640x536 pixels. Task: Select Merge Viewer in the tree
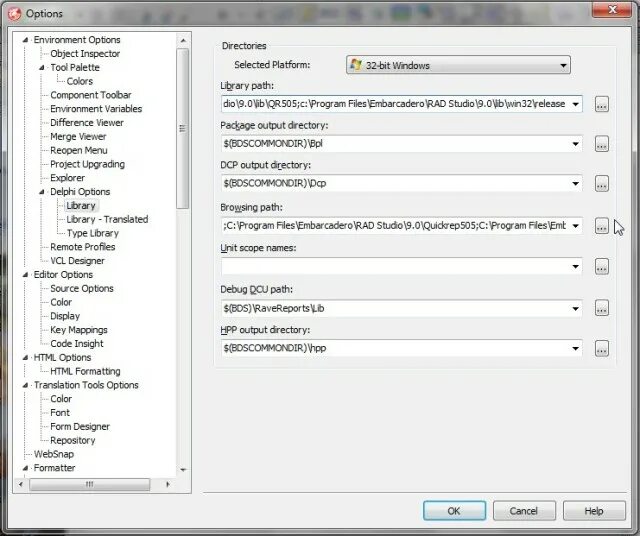78,137
